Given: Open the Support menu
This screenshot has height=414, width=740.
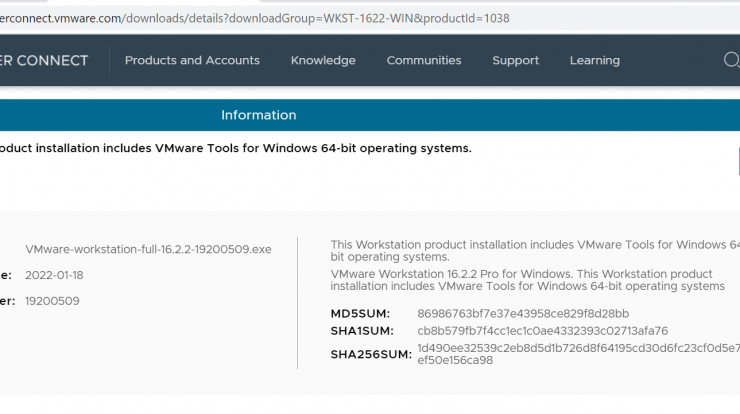Looking at the screenshot, I should pyautogui.click(x=515, y=60).
